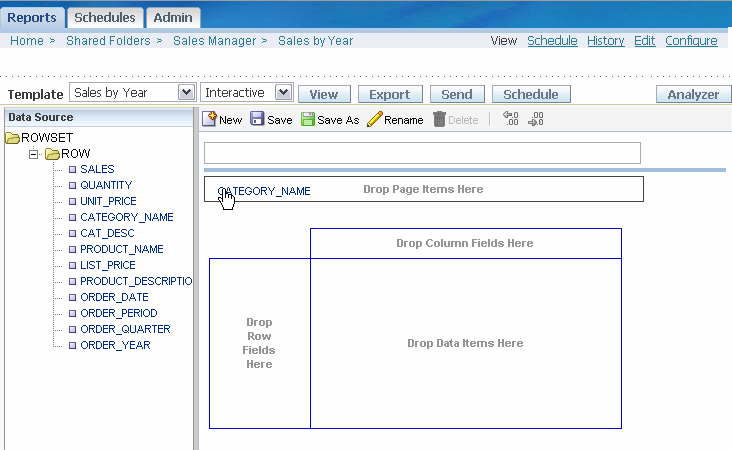Open Shared Folders breadcrumb
732x450 pixels.
coord(108,41)
